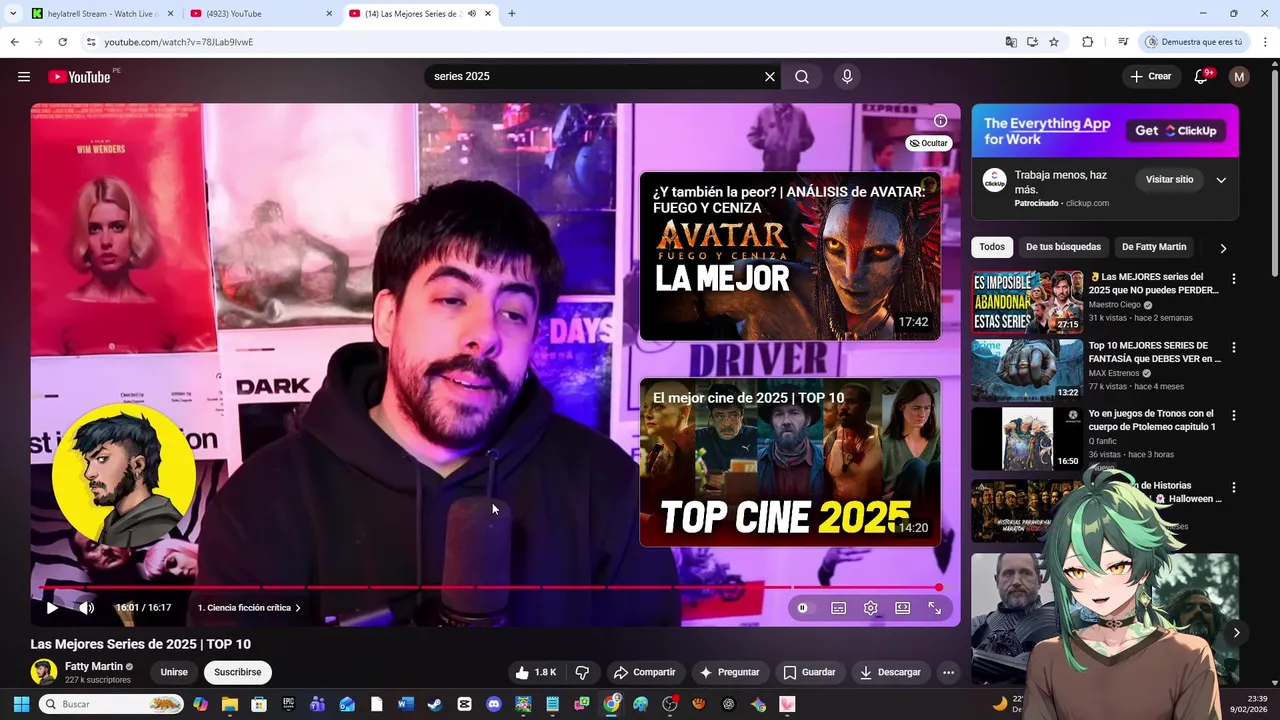Viewport: 1280px width, 720px height.
Task: Expand chapter Ciencia ficción crítica
Action: [249, 608]
